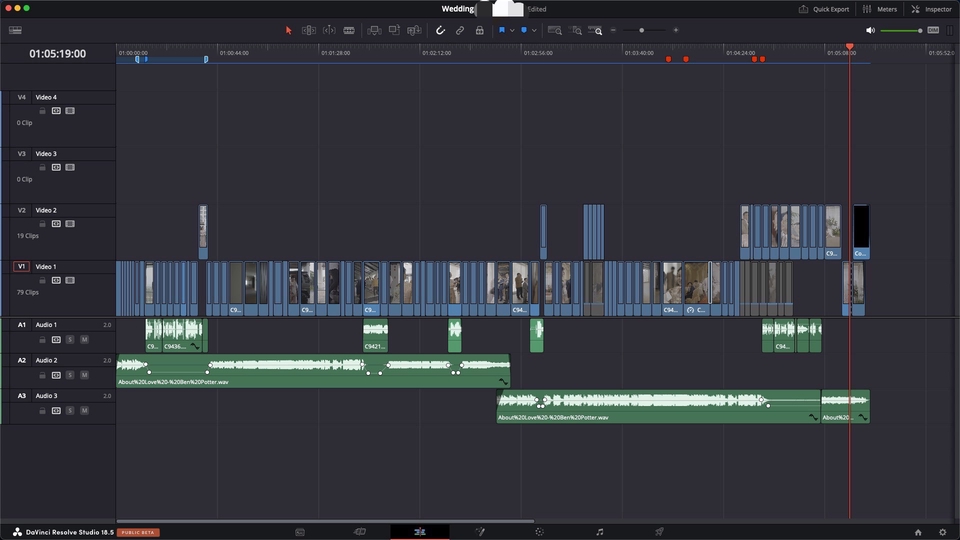This screenshot has height=540, width=960.
Task: Open the Project Manager home icon
Action: coord(918,533)
